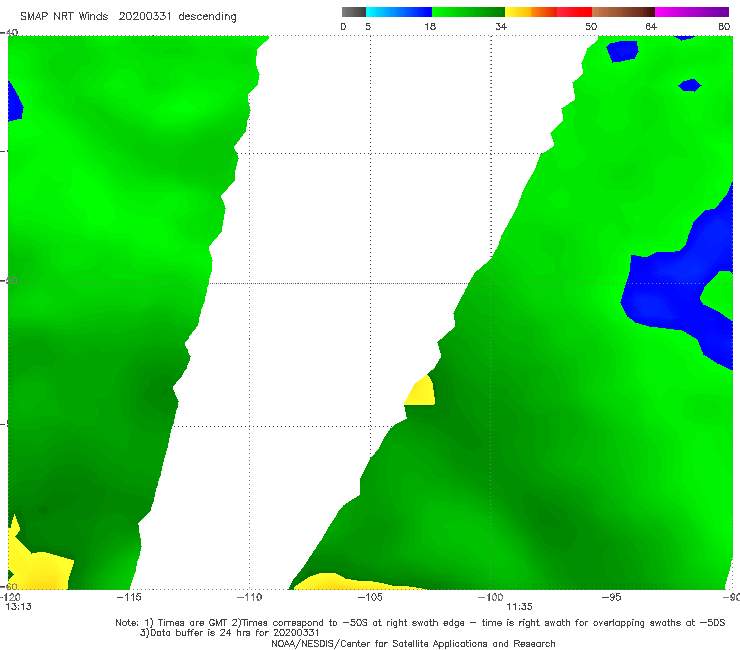
Task: Click the swath time '11:35'
Action: point(519,607)
